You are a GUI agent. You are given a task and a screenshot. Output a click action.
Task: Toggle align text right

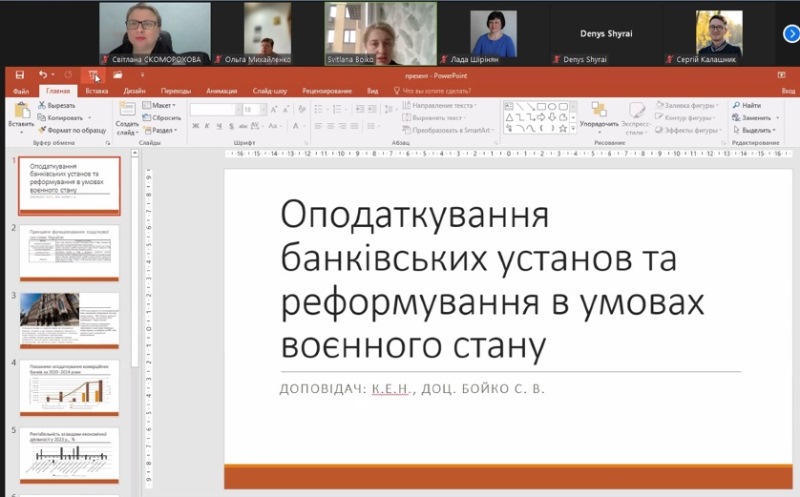point(342,126)
